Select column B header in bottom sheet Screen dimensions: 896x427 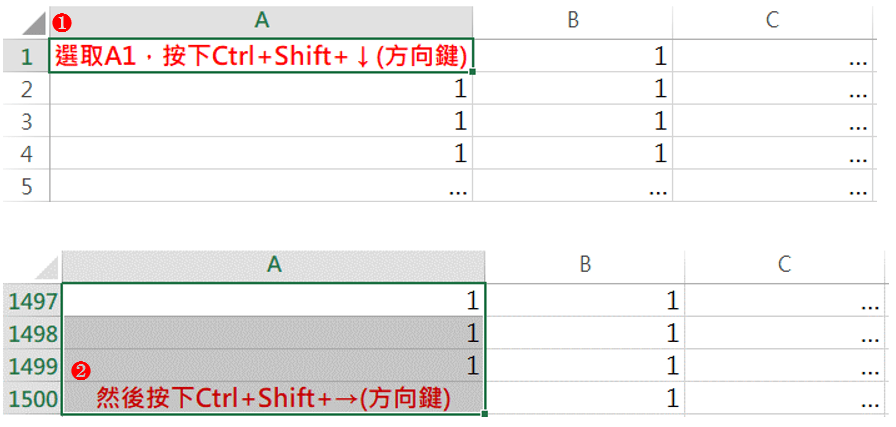585,266
